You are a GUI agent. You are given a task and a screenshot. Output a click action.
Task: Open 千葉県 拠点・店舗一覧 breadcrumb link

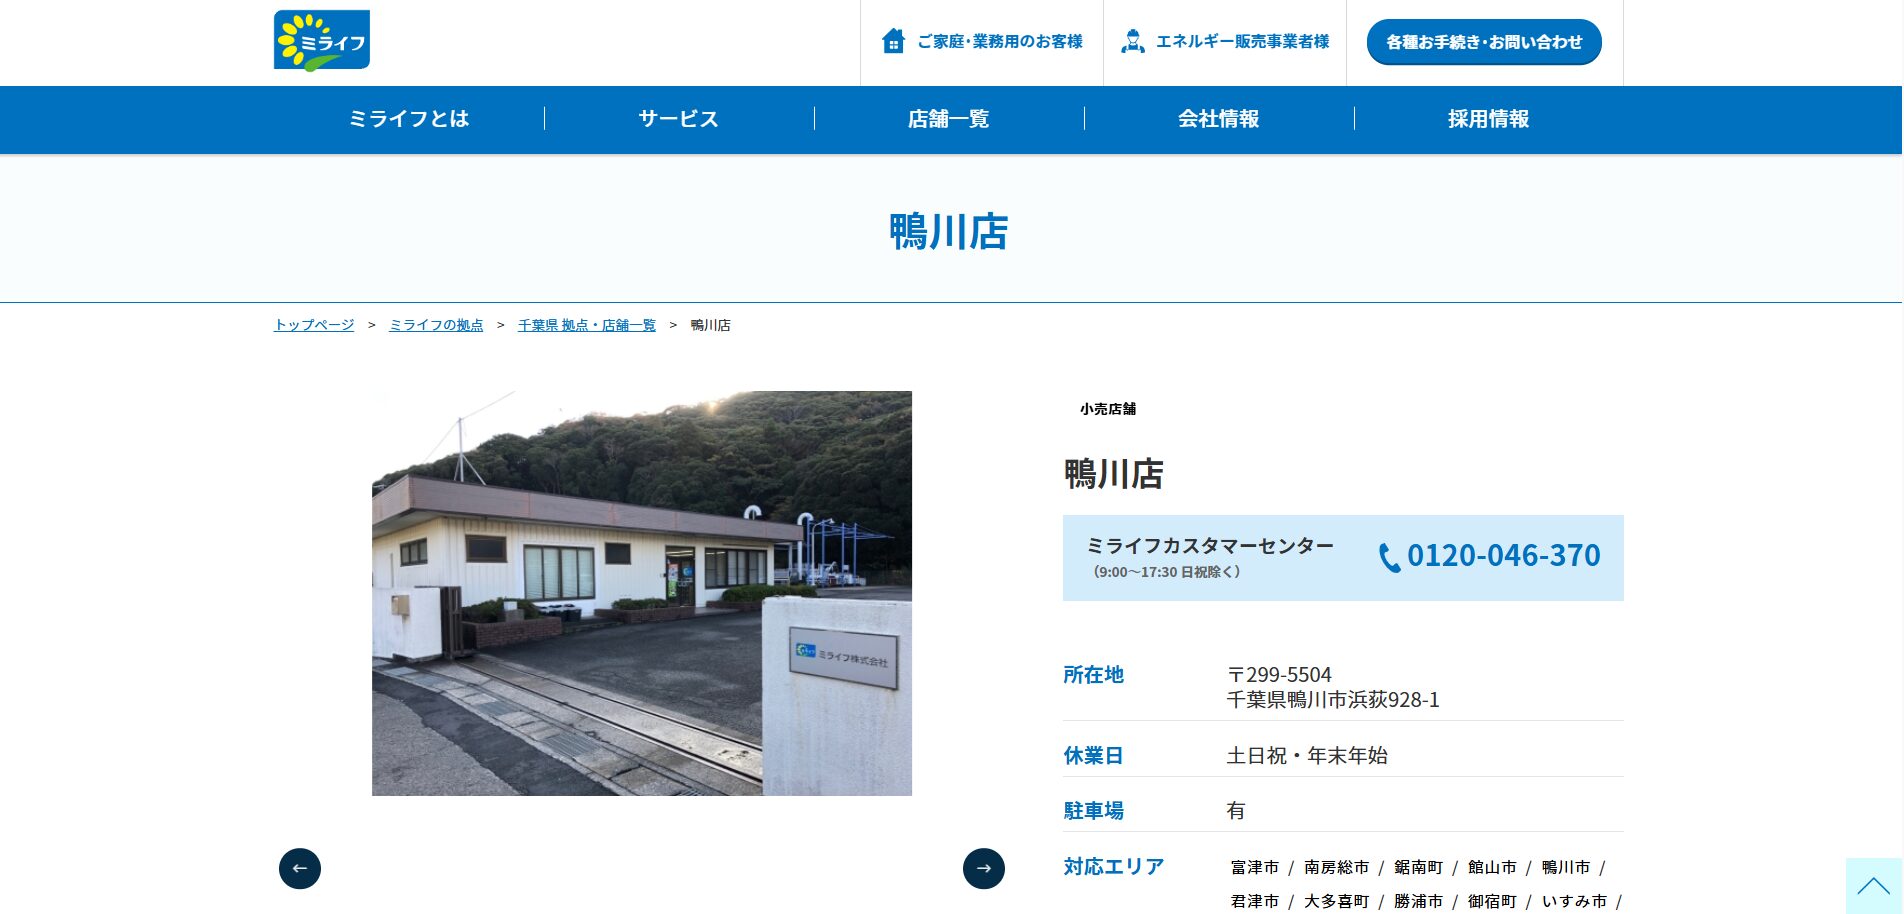587,325
